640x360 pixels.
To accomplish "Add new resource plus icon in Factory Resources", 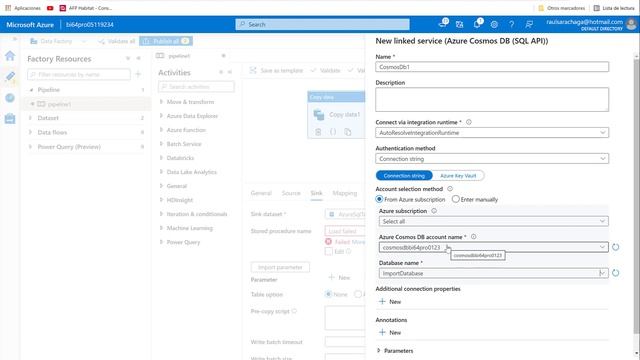I will [138, 74].
